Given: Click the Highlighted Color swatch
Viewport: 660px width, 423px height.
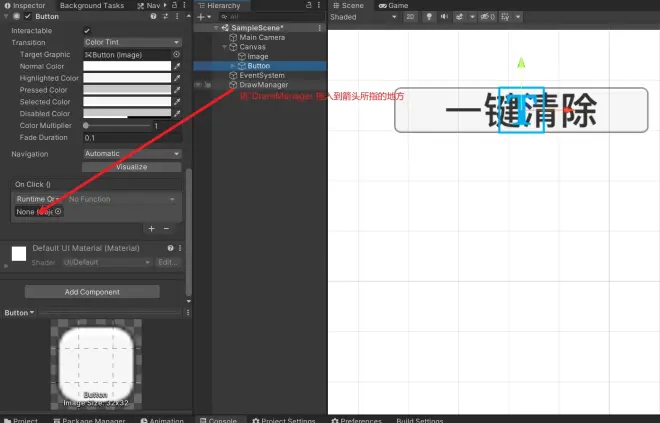Looking at the screenshot, I should pyautogui.click(x=127, y=78).
